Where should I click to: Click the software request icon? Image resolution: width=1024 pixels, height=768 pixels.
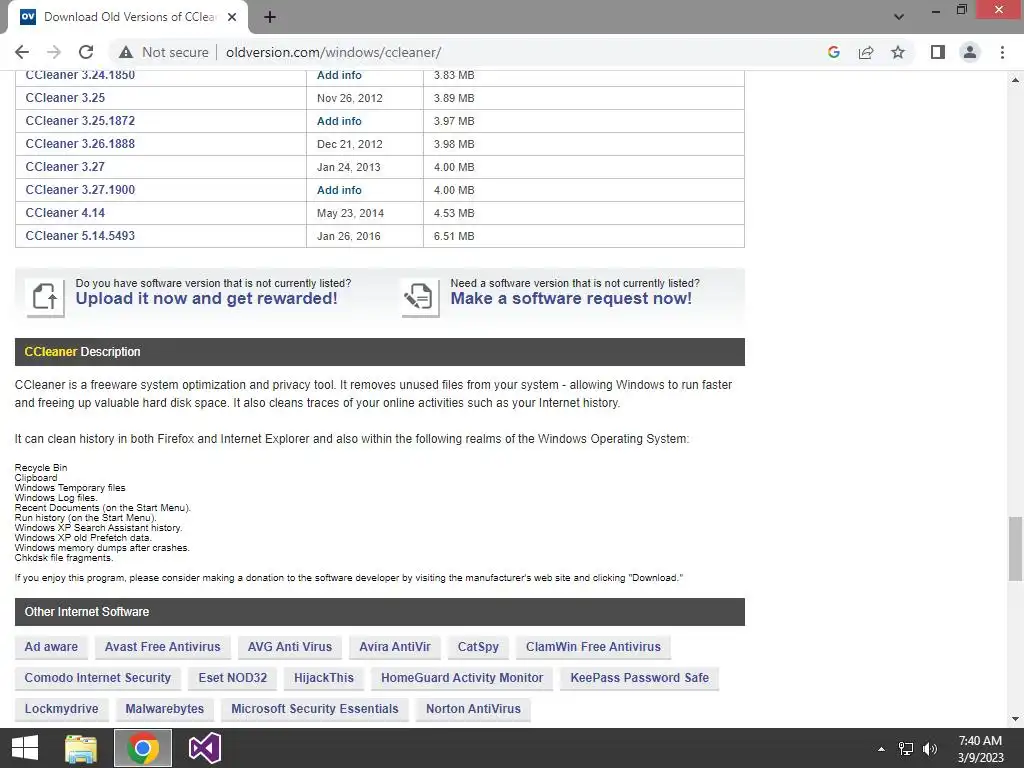[x=420, y=298]
